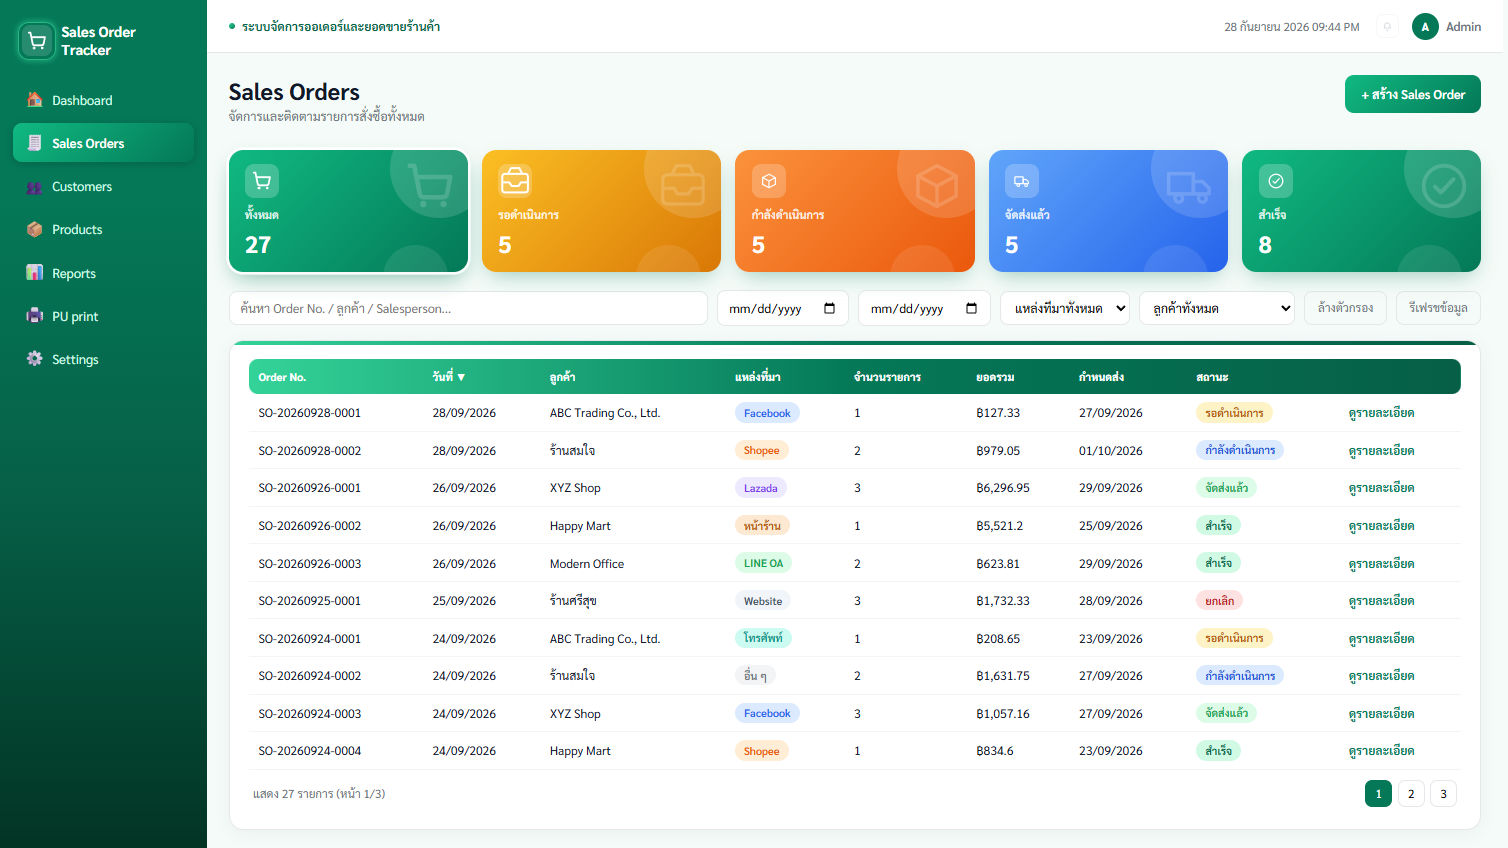Click the checkmark icon on the card showing 8
Image resolution: width=1508 pixels, height=848 pixels.
coord(1275,181)
